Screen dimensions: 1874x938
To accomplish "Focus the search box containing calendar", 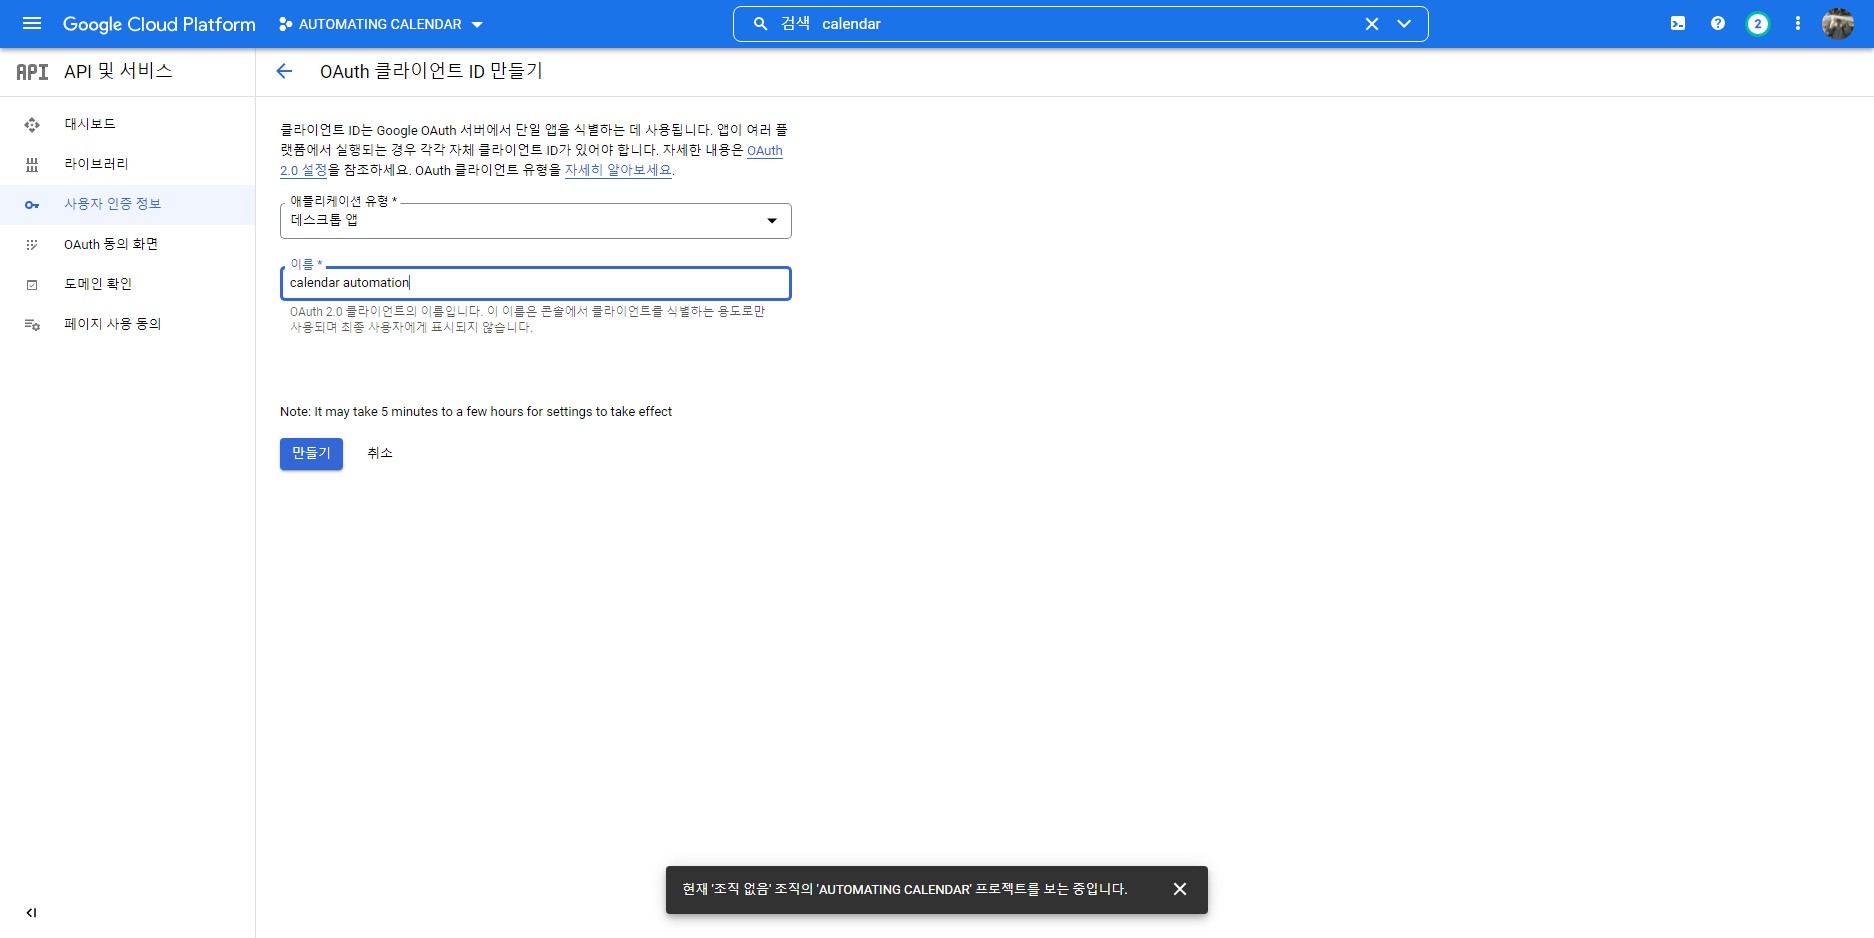I will tap(1080, 24).
